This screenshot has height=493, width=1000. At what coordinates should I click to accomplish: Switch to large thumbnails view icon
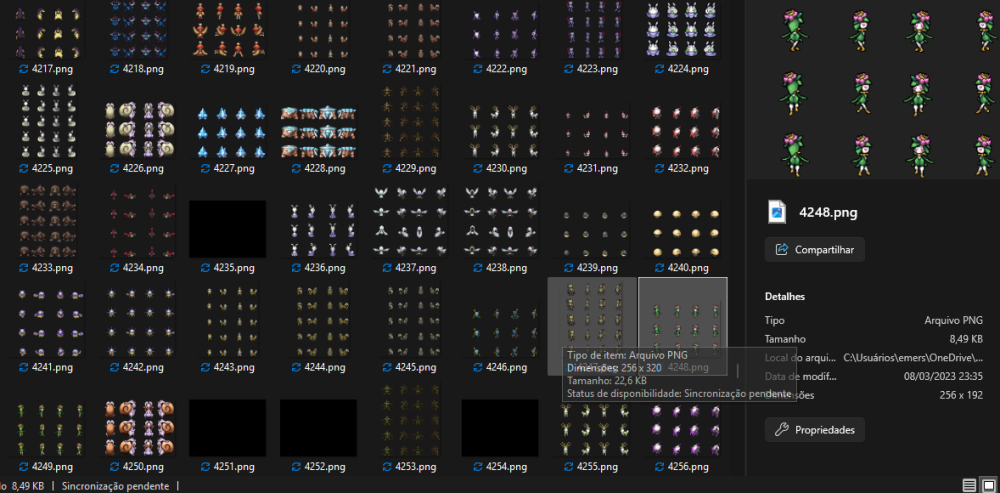tap(988, 485)
